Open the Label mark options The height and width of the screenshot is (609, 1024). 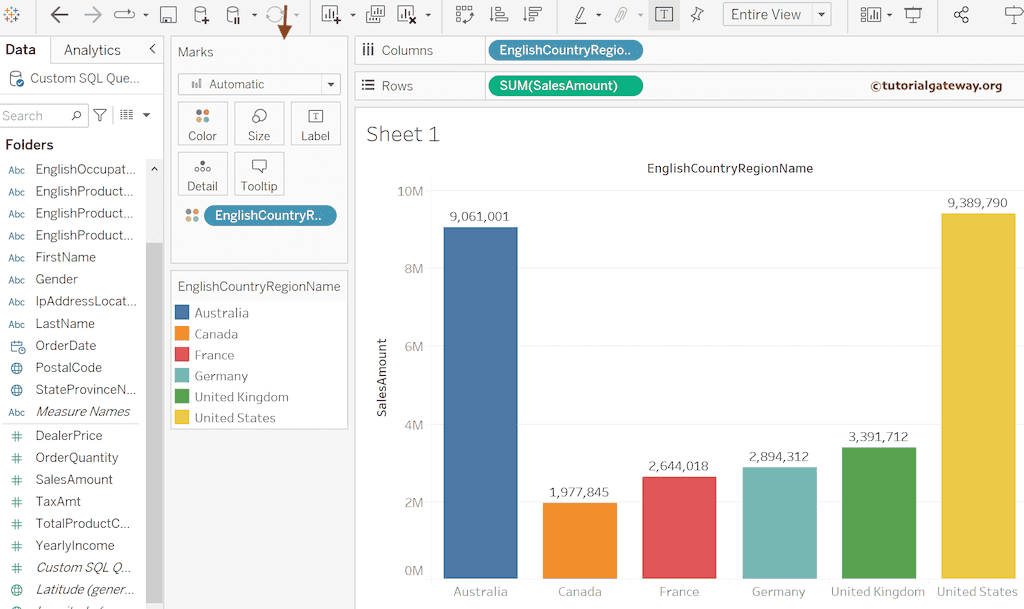tap(315, 123)
